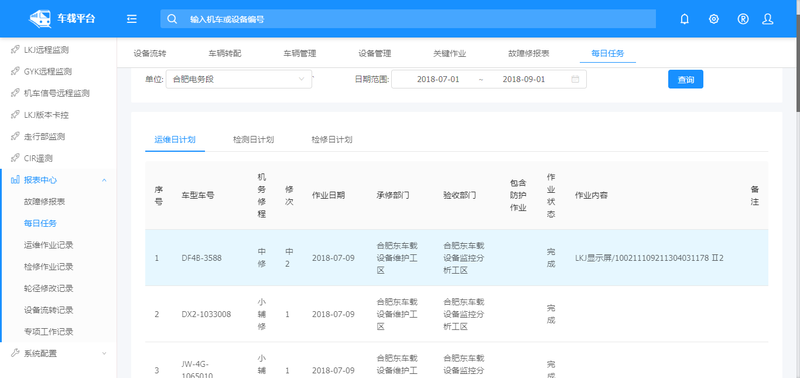Click the 作业日期 column header

329,195
